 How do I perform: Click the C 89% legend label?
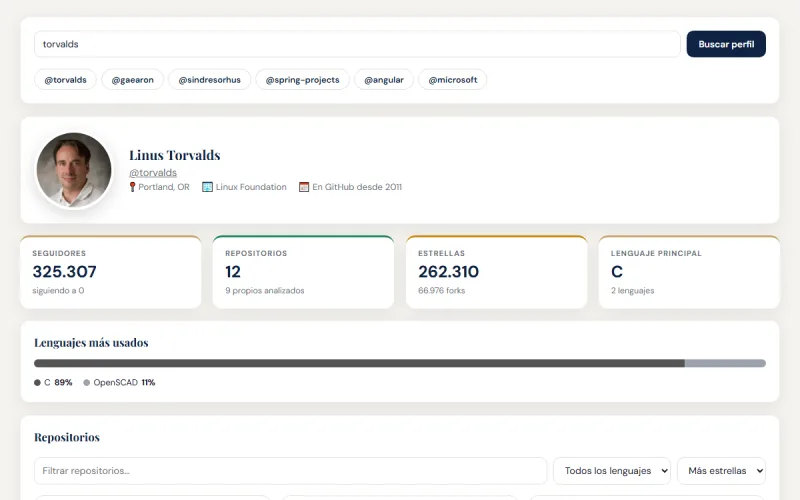58,383
